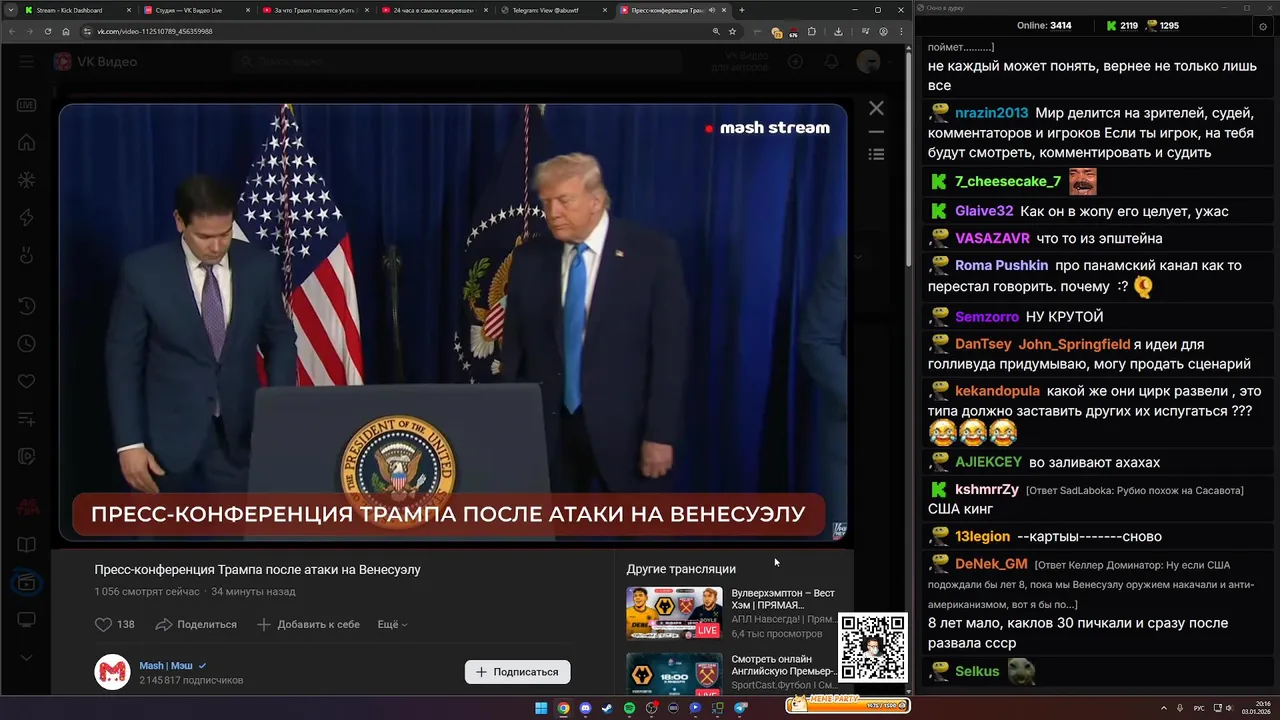Click the Trump press conference video frame
This screenshot has height=720, width=1280.
[453, 323]
